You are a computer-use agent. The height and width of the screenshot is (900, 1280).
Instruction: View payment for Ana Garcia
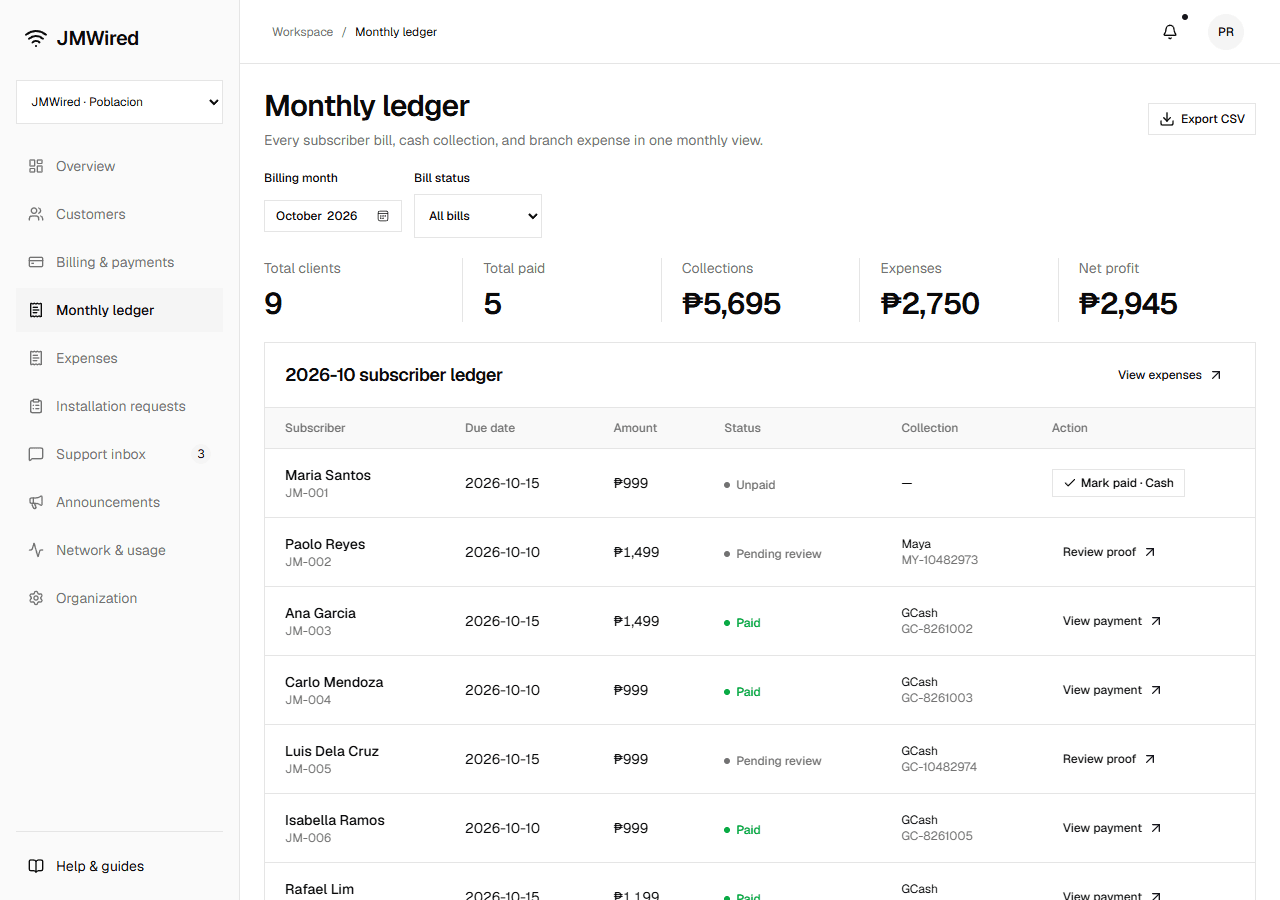pyautogui.click(x=1112, y=621)
